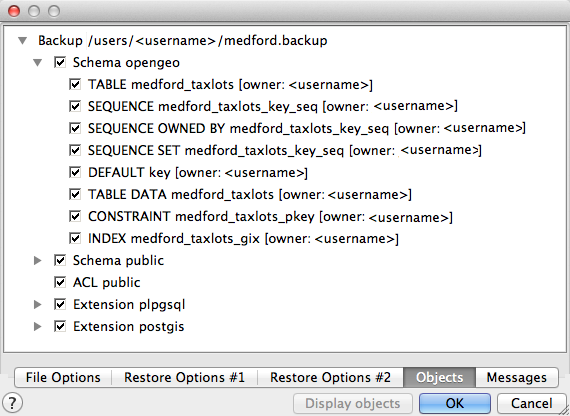Click the OK button
The height and width of the screenshot is (416, 570).
[455, 403]
